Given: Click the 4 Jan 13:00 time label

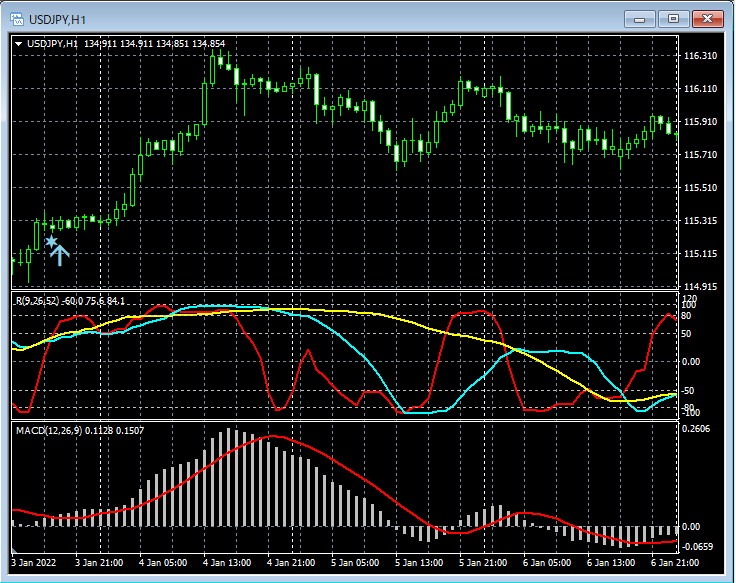Looking at the screenshot, I should (227, 564).
